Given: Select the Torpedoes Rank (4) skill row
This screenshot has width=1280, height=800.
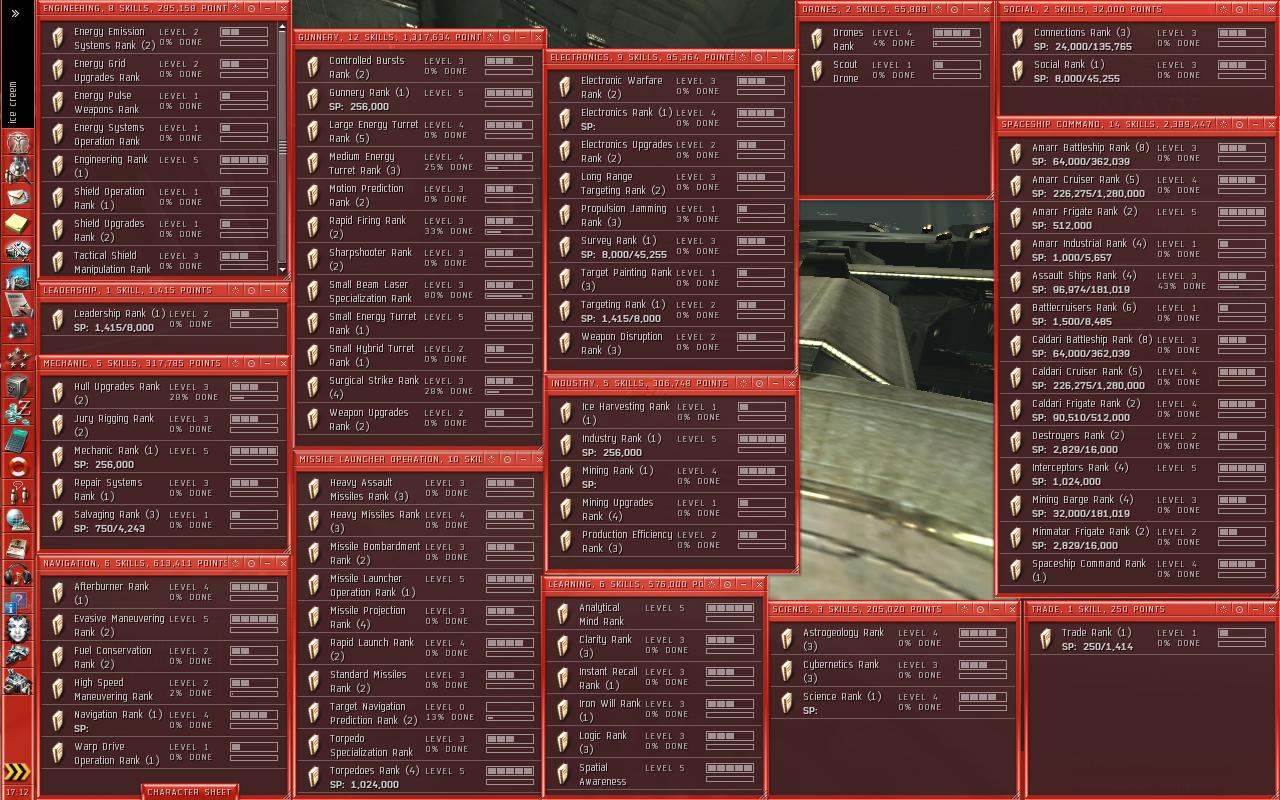Looking at the screenshot, I should pos(421,777).
